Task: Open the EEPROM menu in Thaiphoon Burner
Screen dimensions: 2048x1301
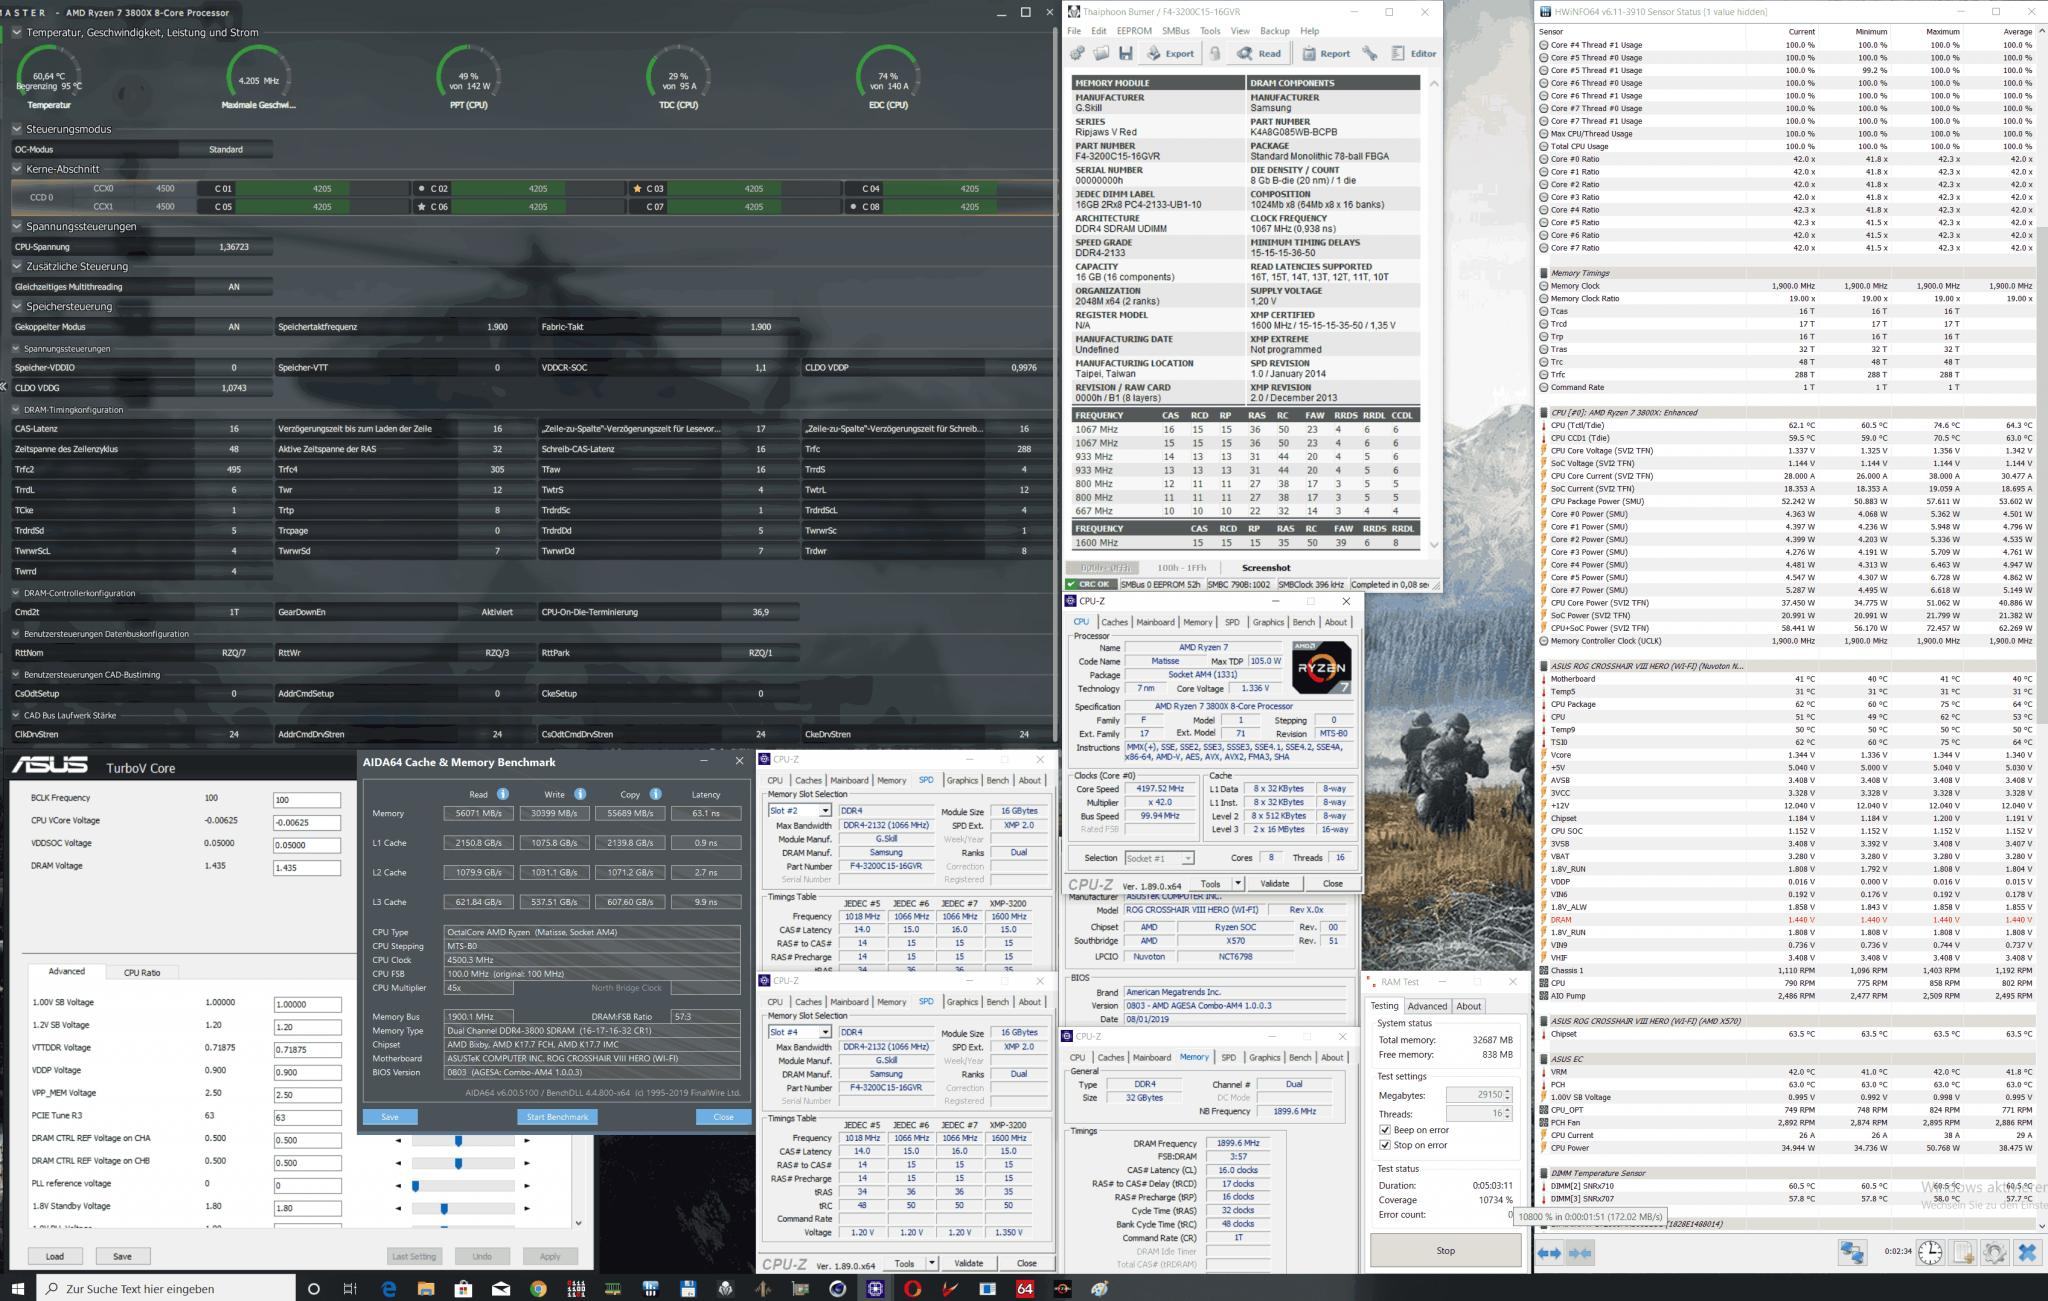Action: (1133, 31)
